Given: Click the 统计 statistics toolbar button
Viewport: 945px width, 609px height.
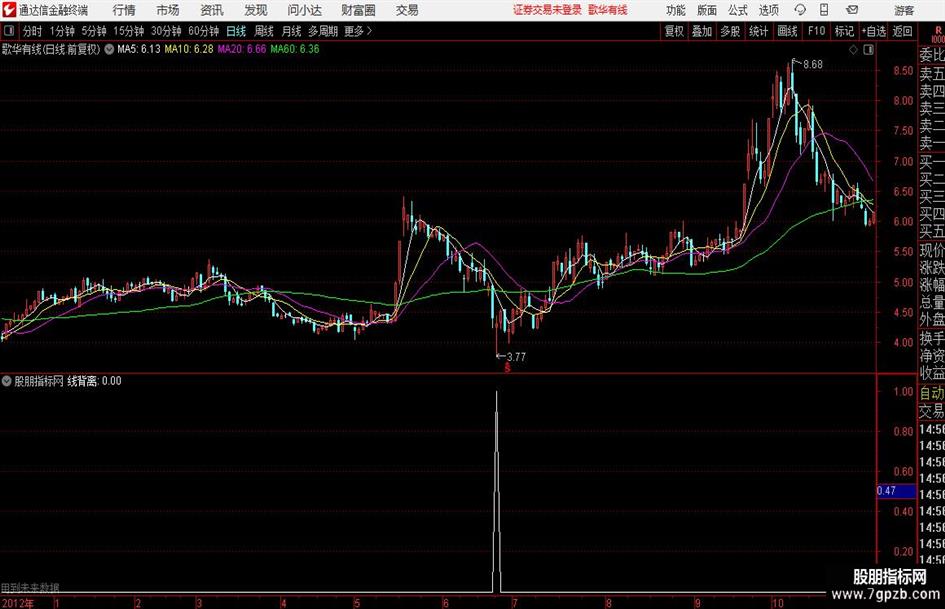Looking at the screenshot, I should click(x=758, y=31).
